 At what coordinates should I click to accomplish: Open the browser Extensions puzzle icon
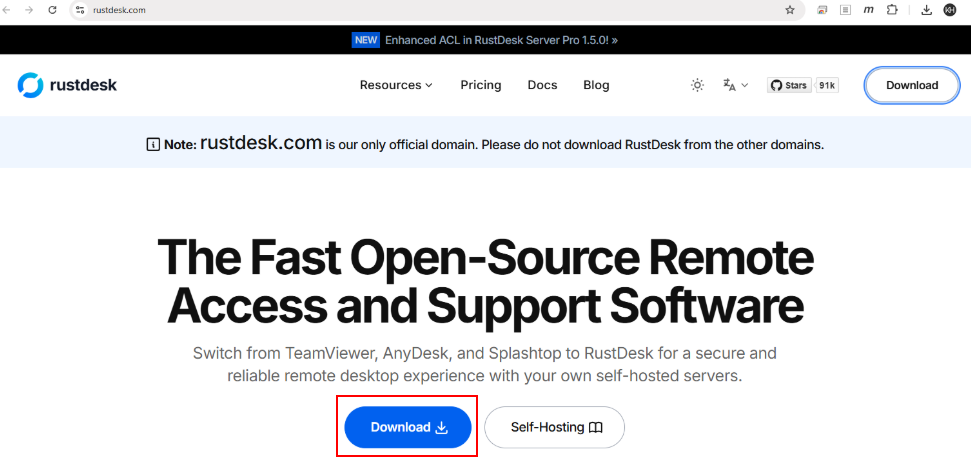click(893, 10)
